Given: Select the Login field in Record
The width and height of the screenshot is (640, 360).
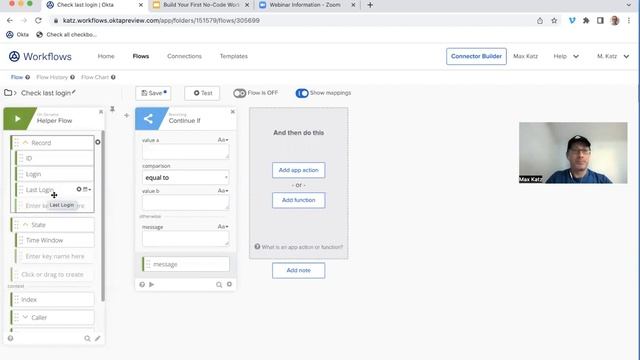Looking at the screenshot, I should [x=55, y=174].
